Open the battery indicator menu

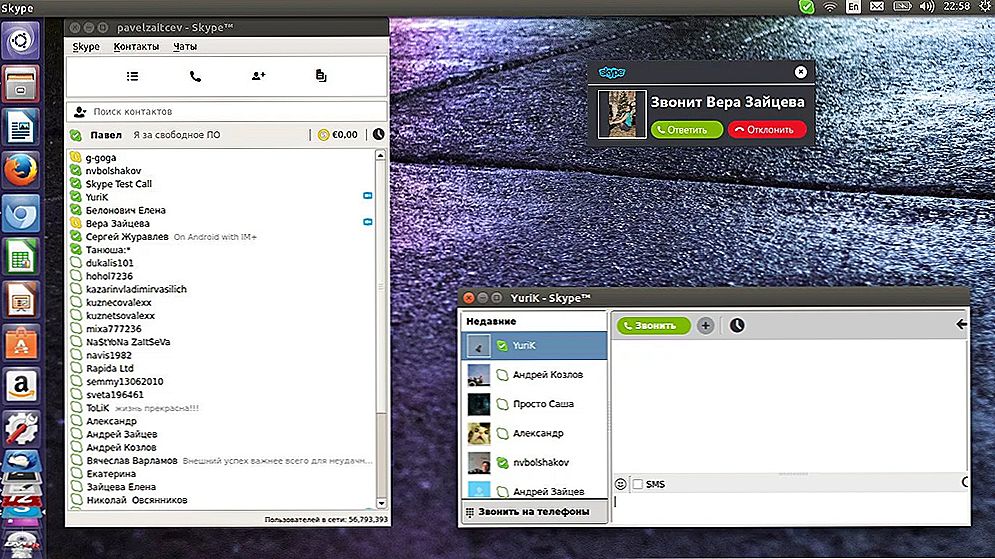902,7
